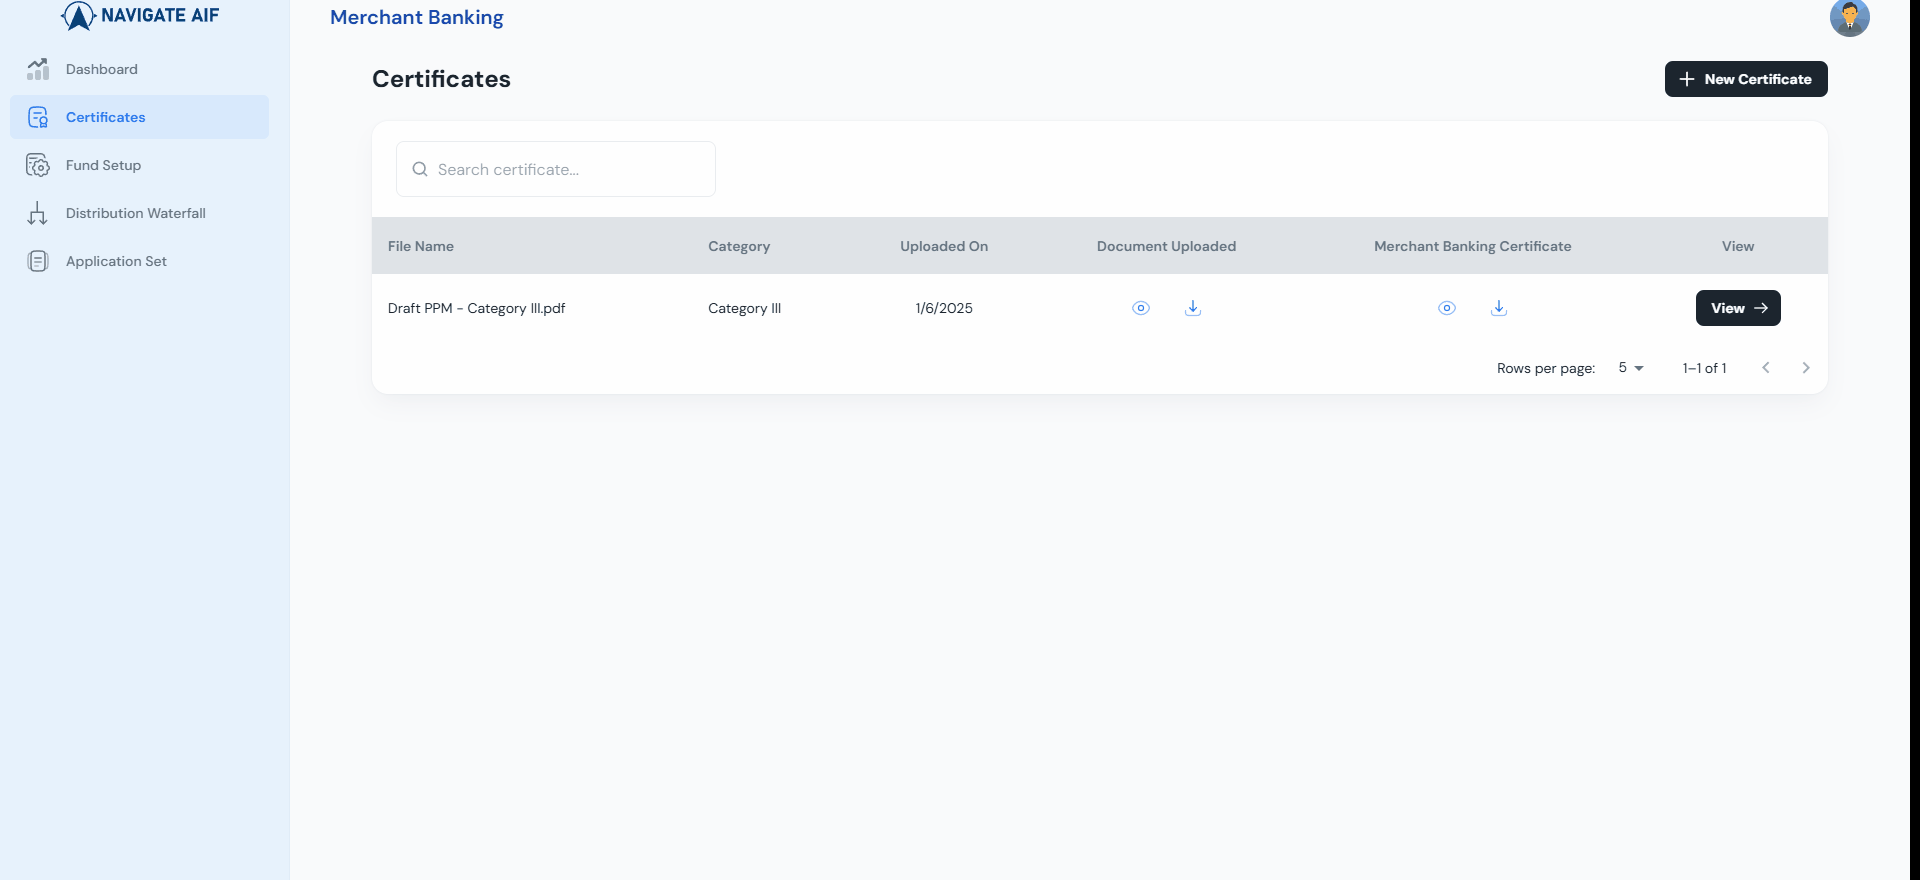
Task: Go to the next page of results
Action: coord(1806,368)
